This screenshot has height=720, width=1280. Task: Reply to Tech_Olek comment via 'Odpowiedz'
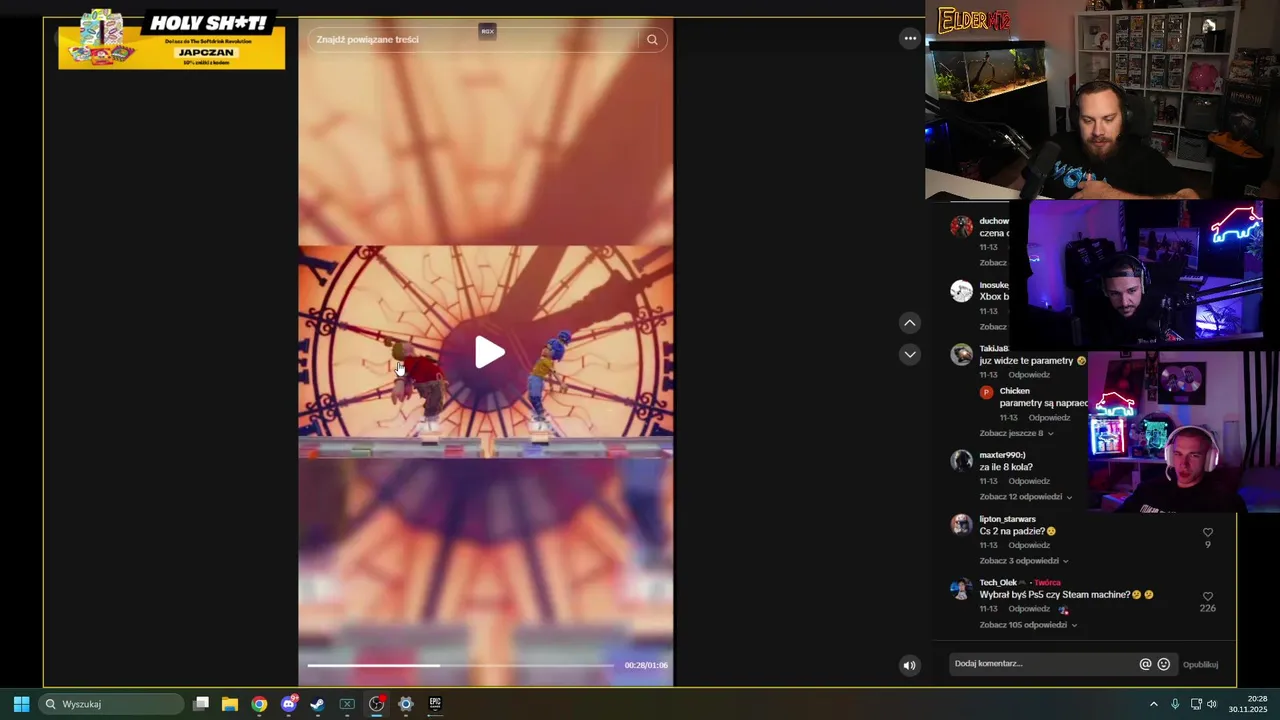pos(1029,609)
